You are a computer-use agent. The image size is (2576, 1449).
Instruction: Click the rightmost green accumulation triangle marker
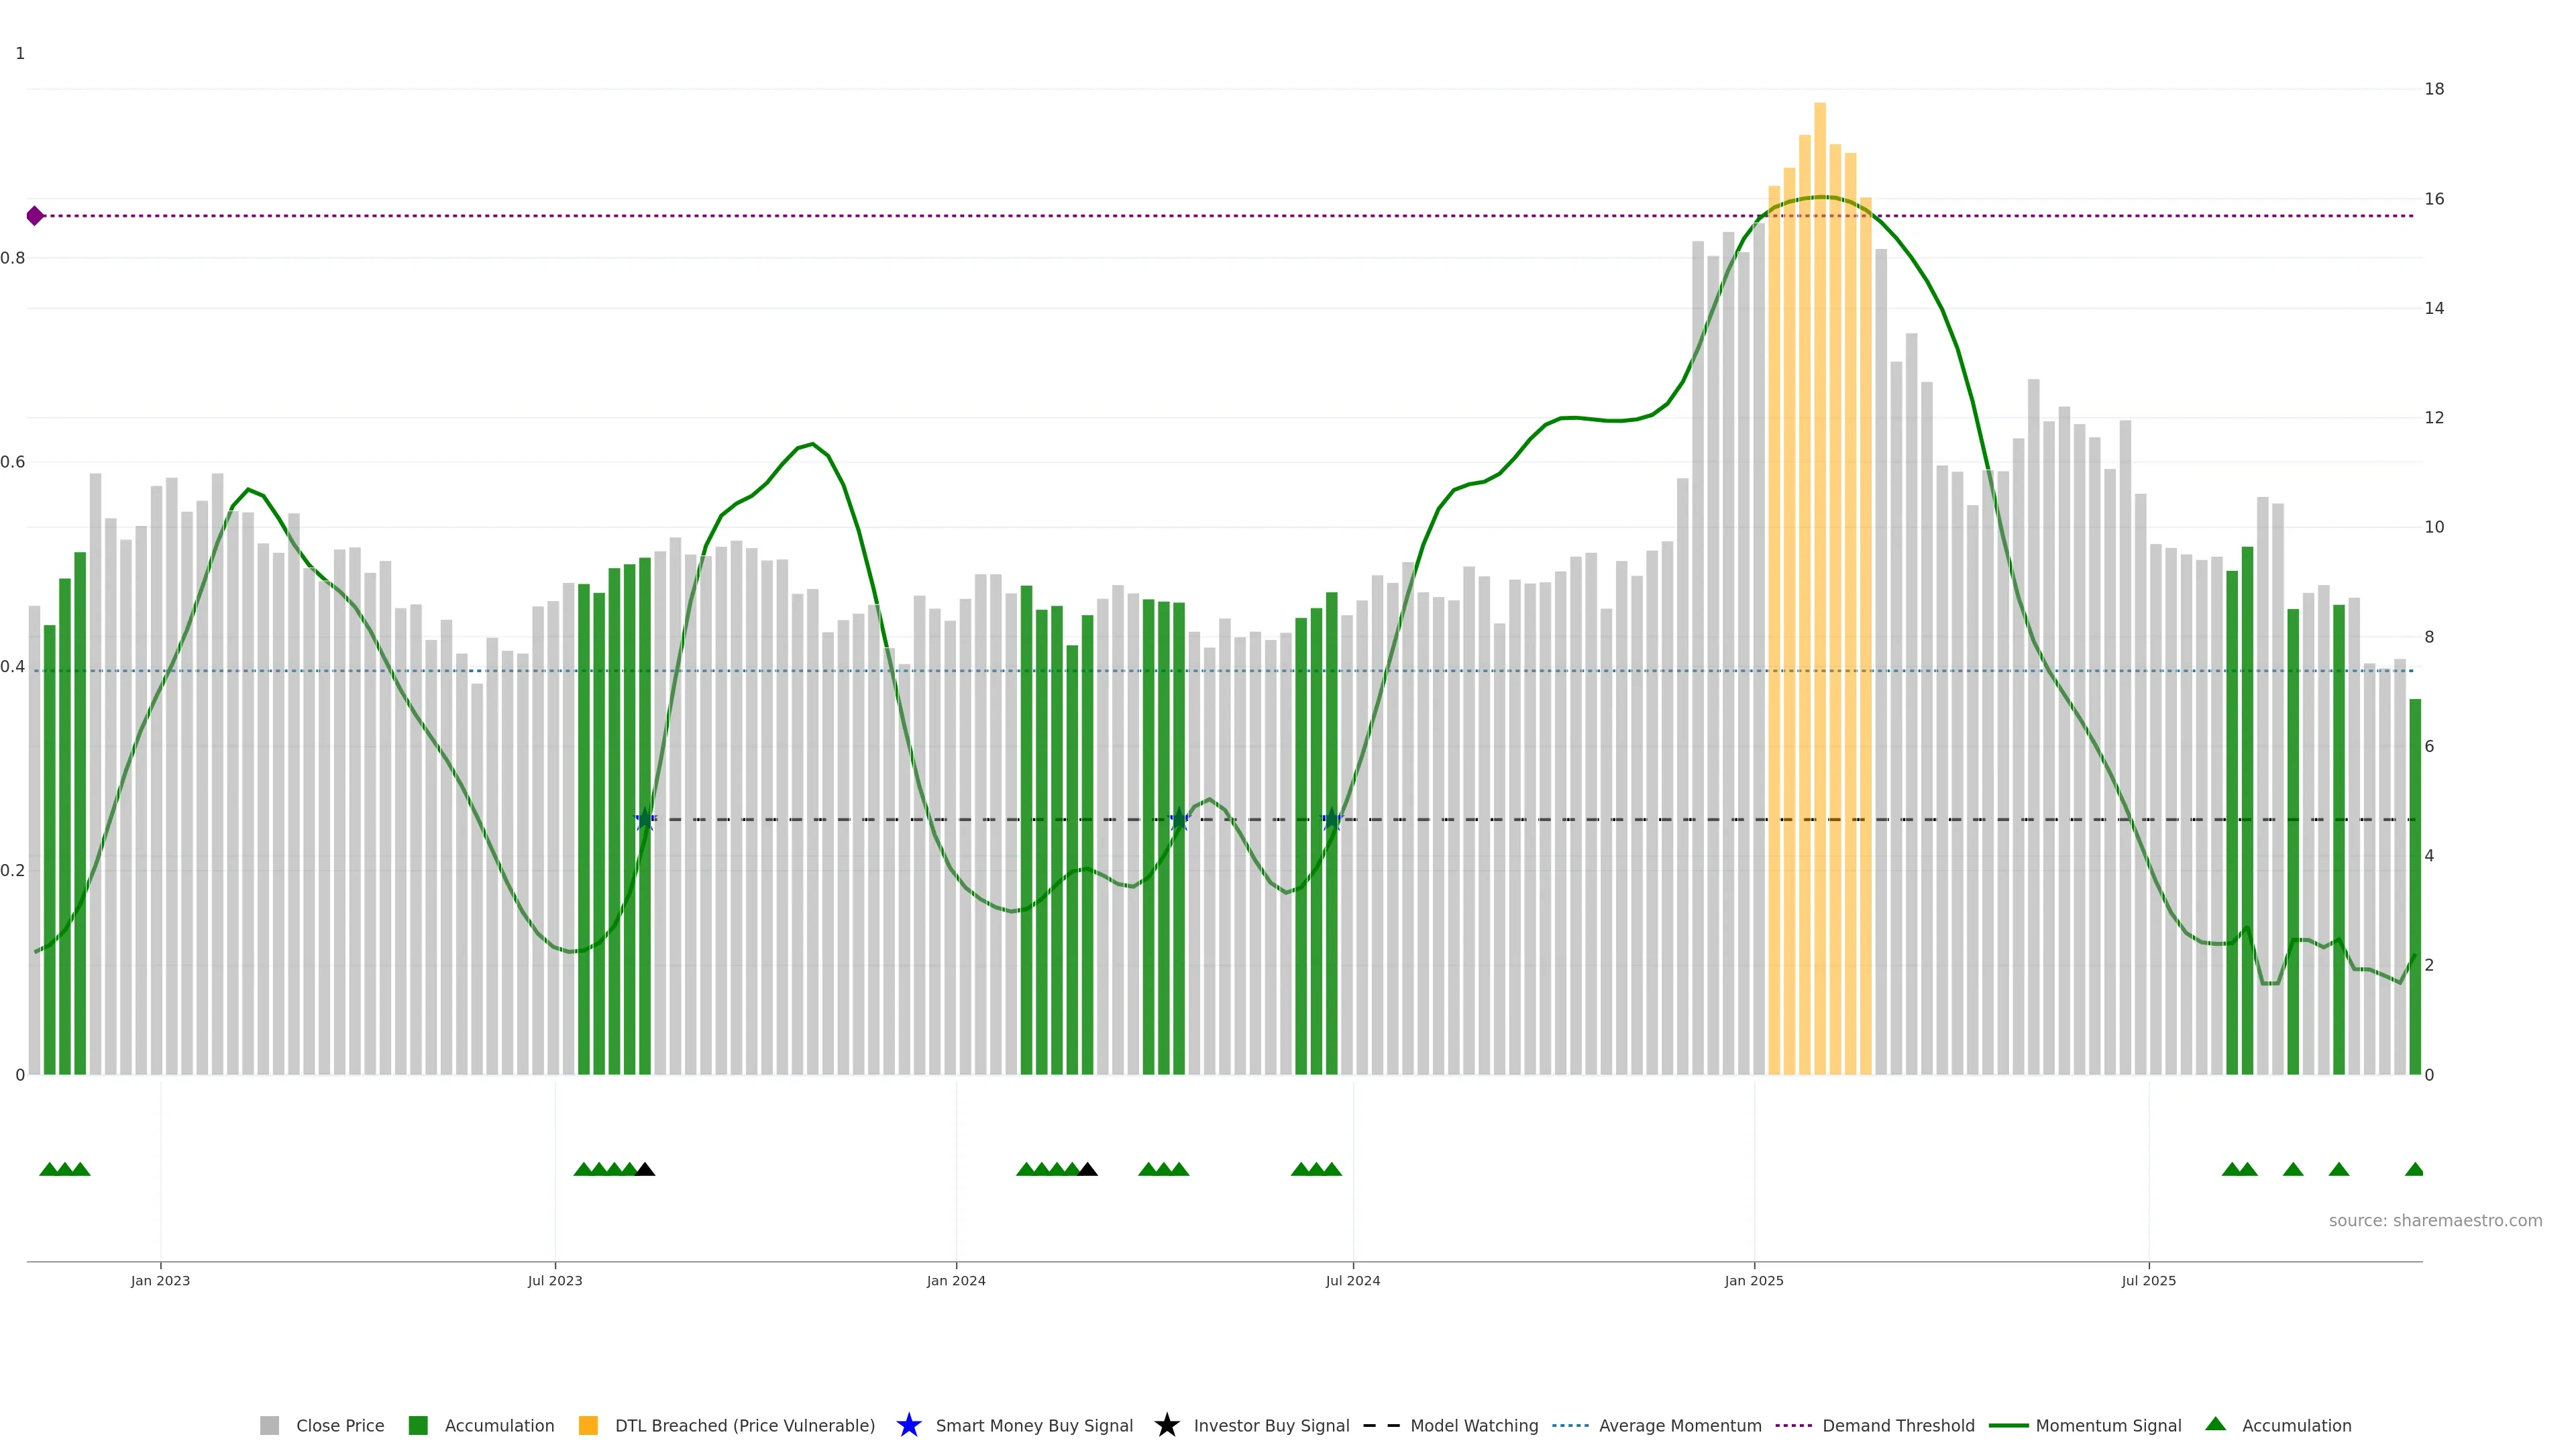coord(2414,1169)
